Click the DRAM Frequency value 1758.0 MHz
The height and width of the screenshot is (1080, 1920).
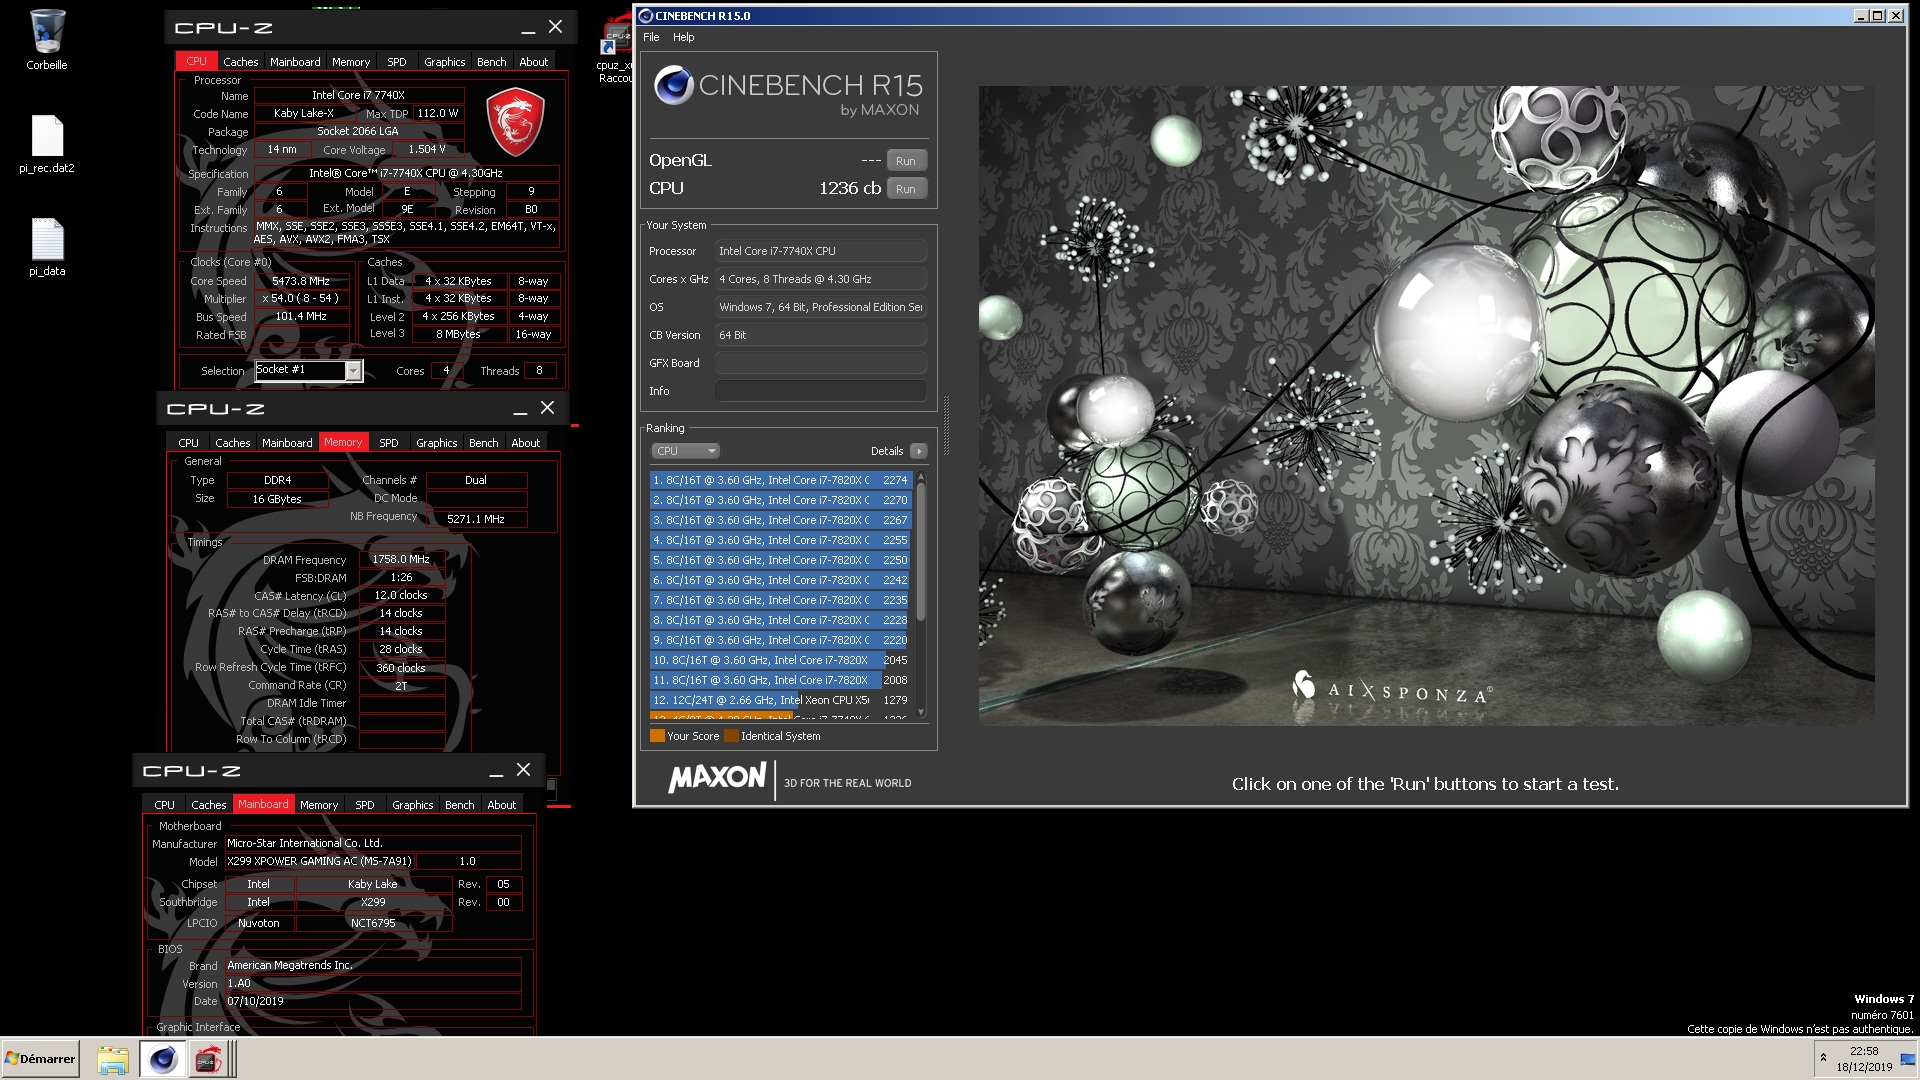[x=401, y=560]
